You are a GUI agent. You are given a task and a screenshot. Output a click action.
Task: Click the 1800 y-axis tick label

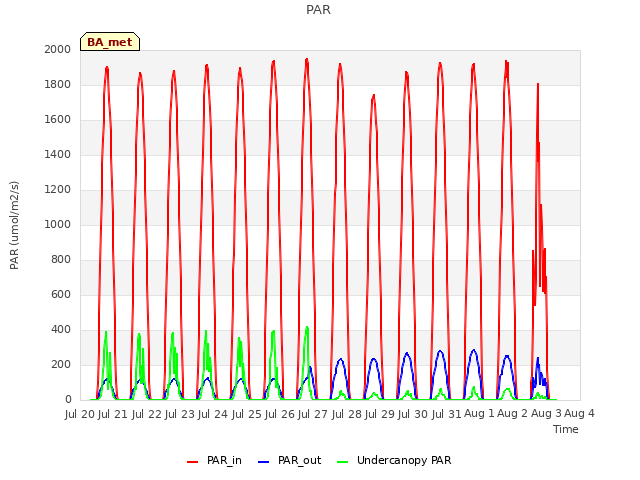tap(58, 84)
